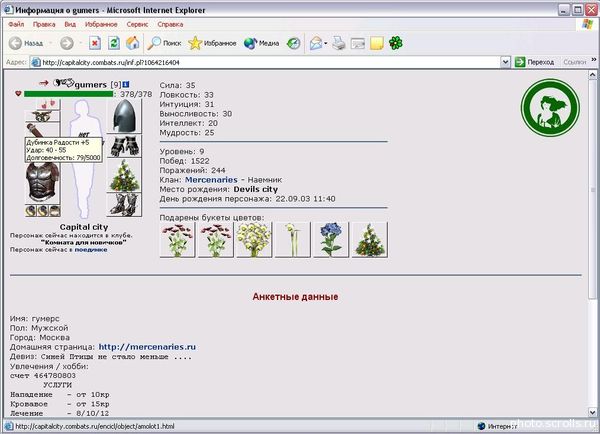600x434 pixels.
Task: Click the red arrow private-message icon
Action: 44,83
